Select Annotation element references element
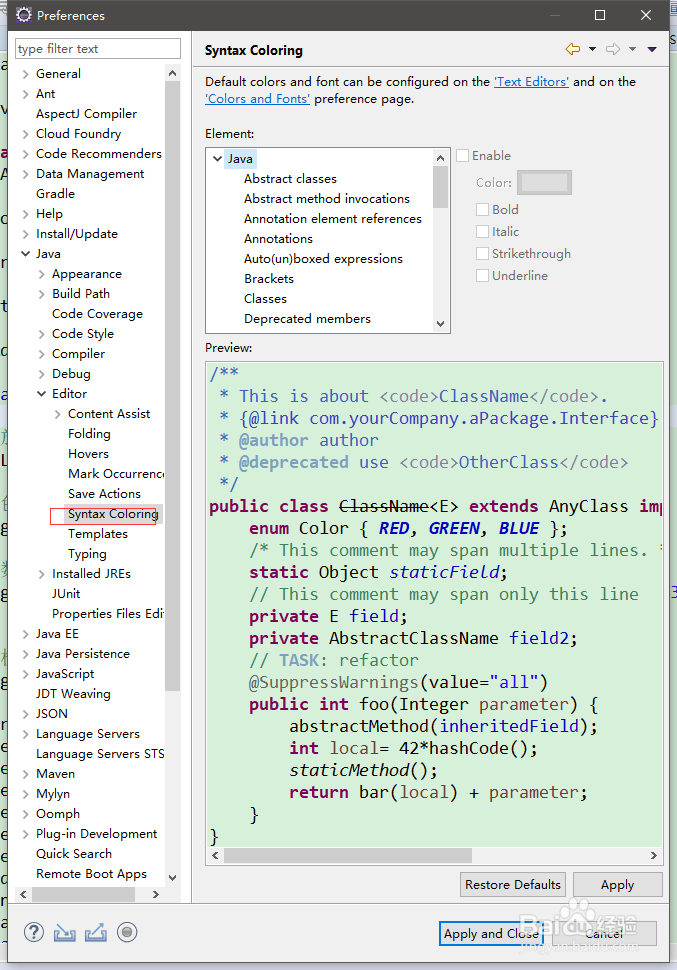 pos(332,219)
